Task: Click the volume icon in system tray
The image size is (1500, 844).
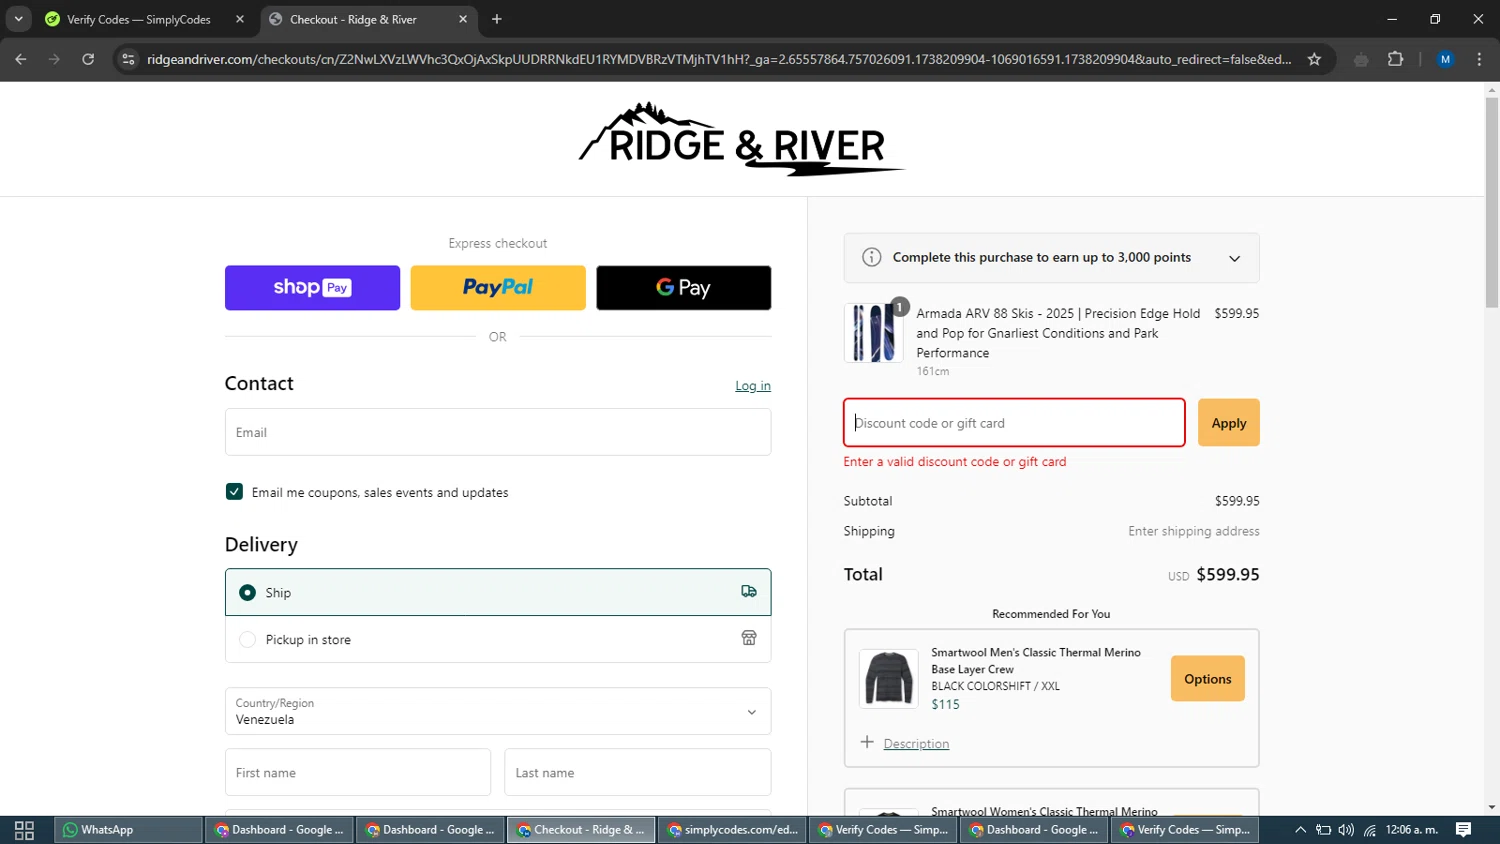Action: 1346,830
